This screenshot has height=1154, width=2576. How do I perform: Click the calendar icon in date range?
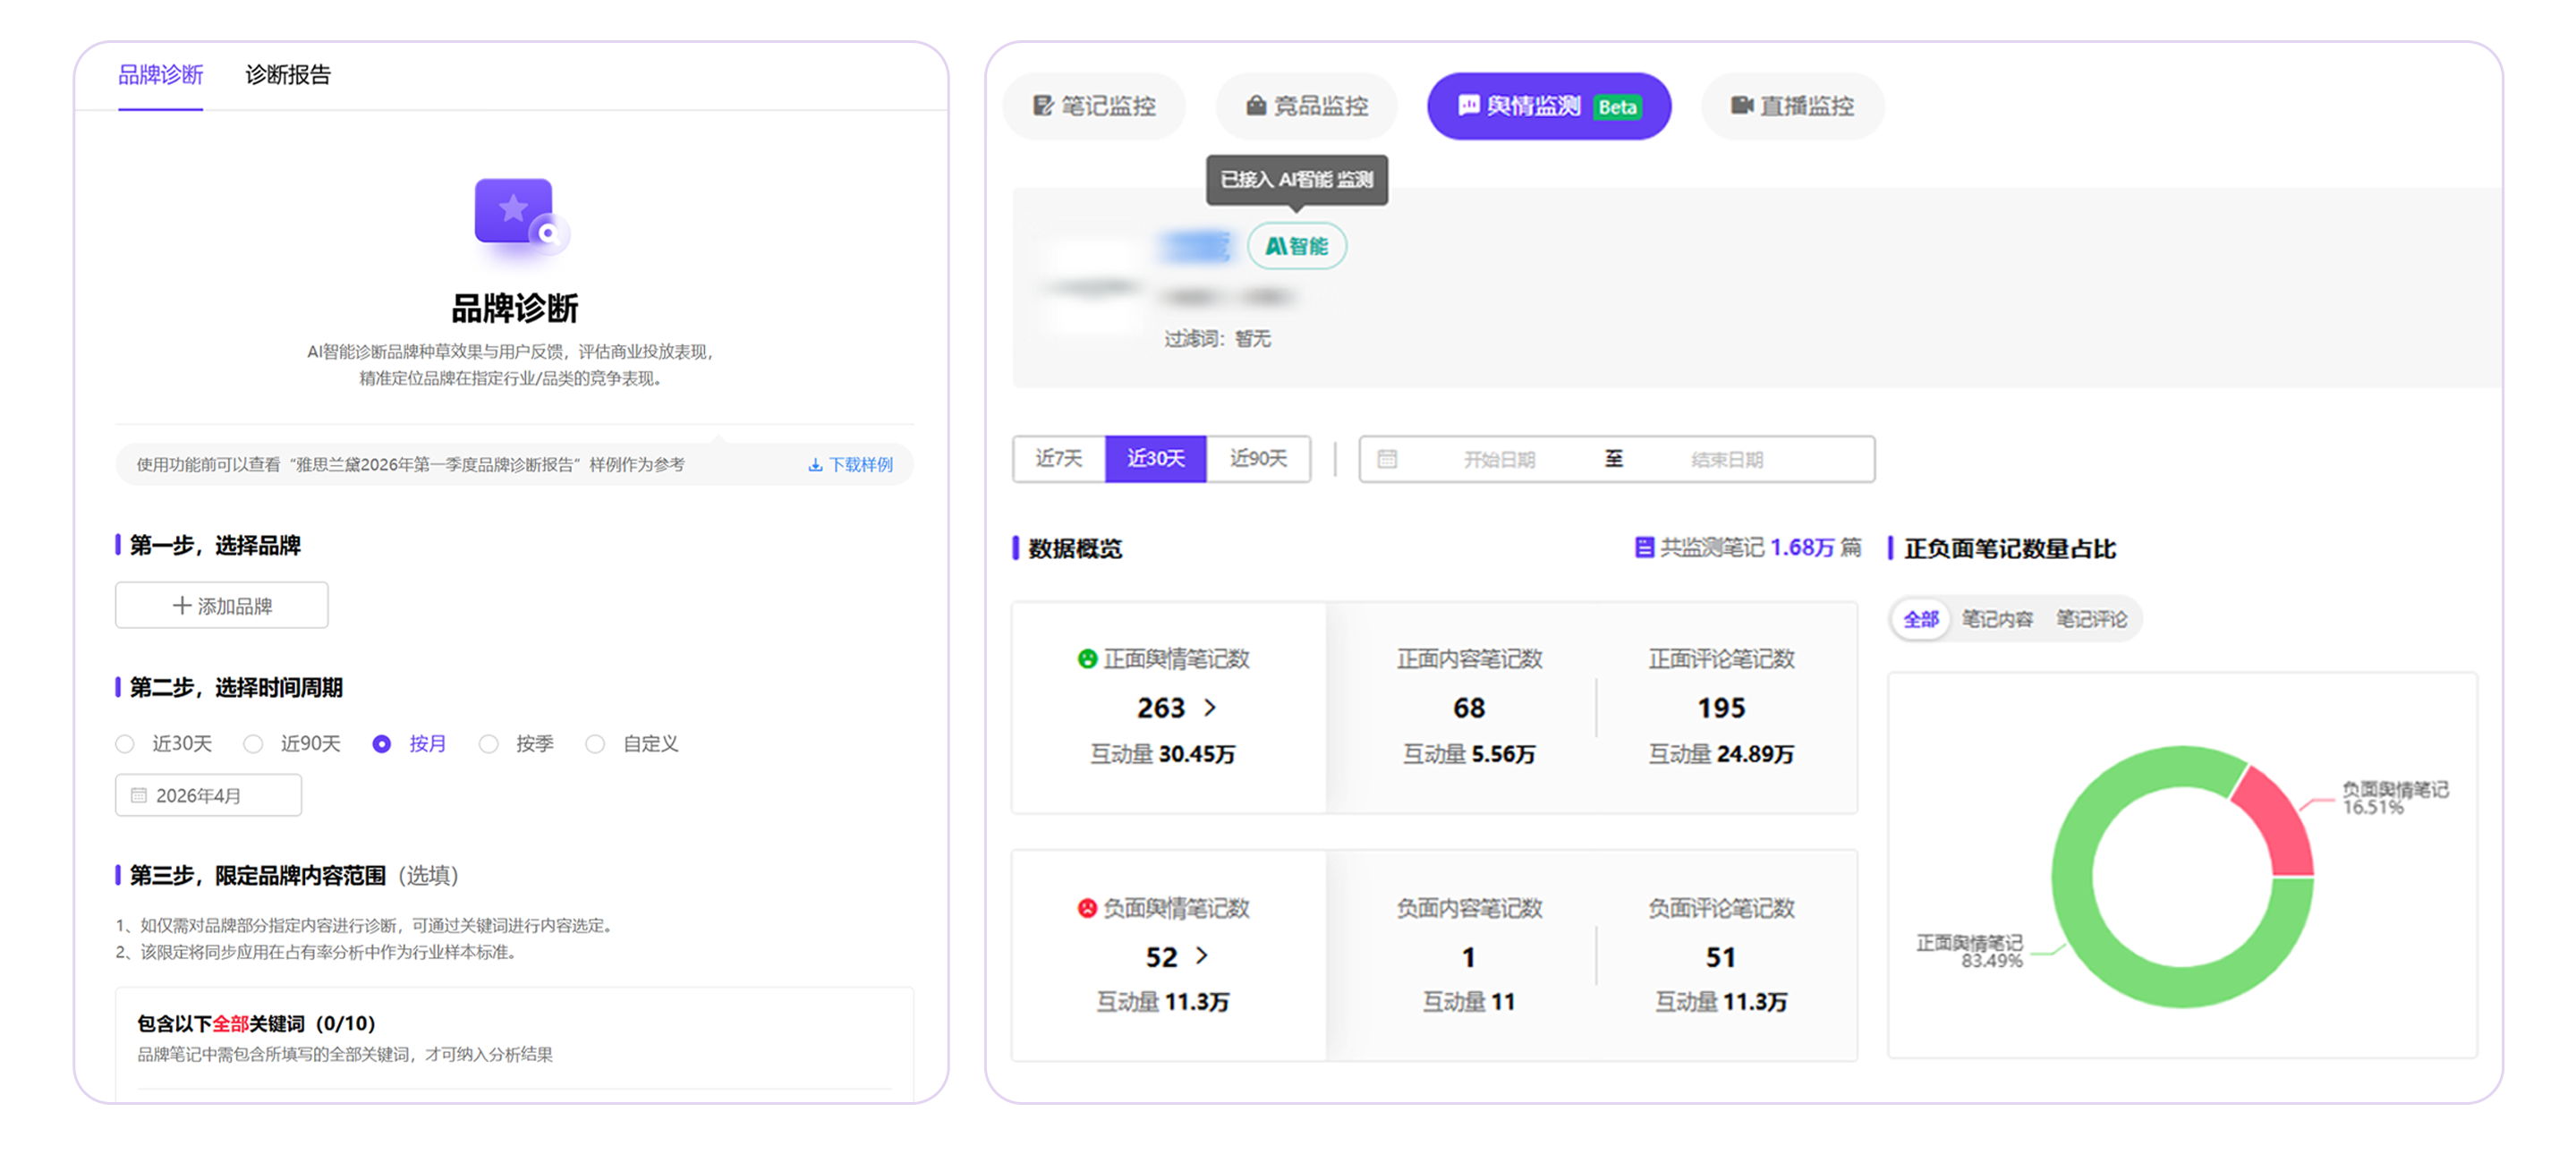point(1386,459)
